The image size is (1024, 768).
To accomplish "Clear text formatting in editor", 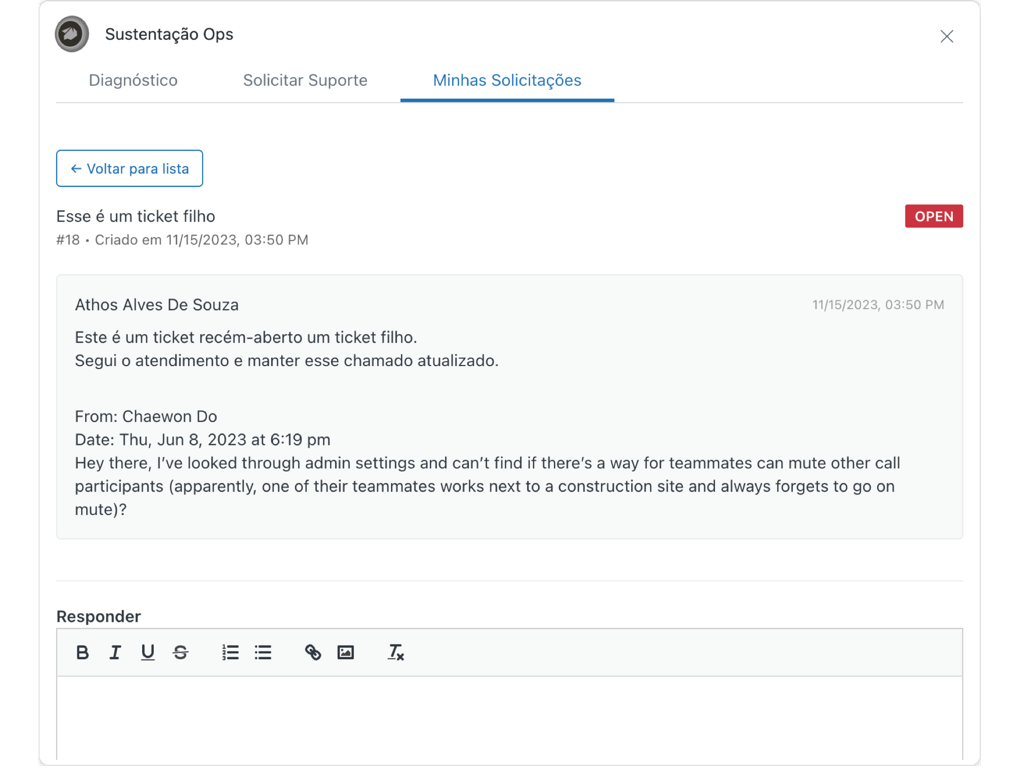I will 396,653.
